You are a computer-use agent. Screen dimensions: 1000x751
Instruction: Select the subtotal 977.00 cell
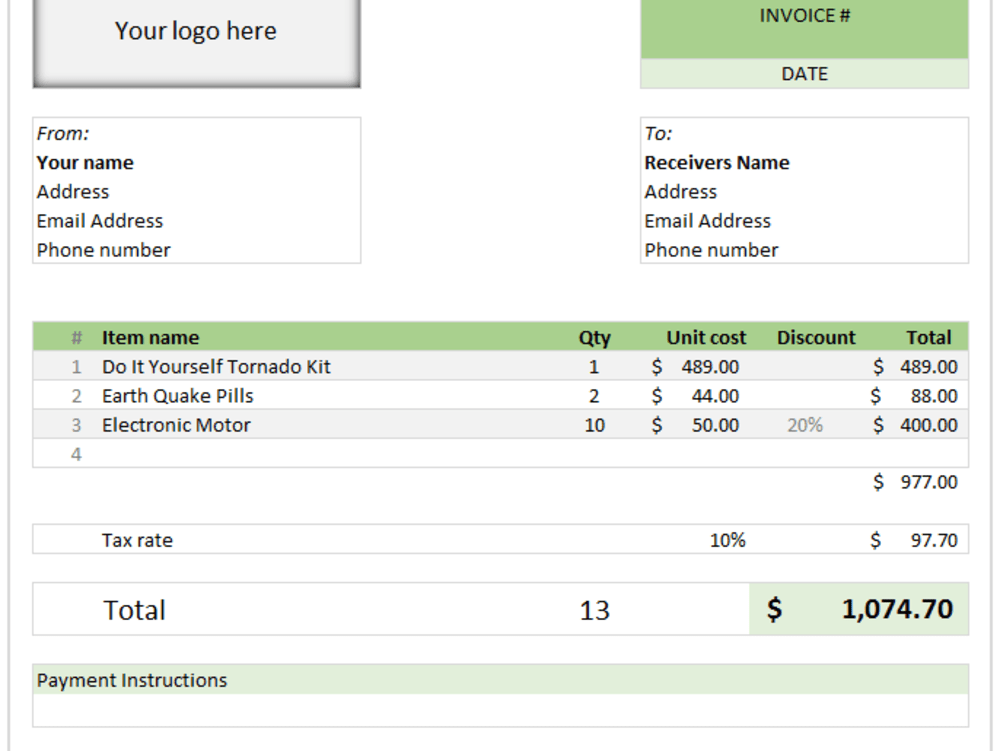click(915, 482)
